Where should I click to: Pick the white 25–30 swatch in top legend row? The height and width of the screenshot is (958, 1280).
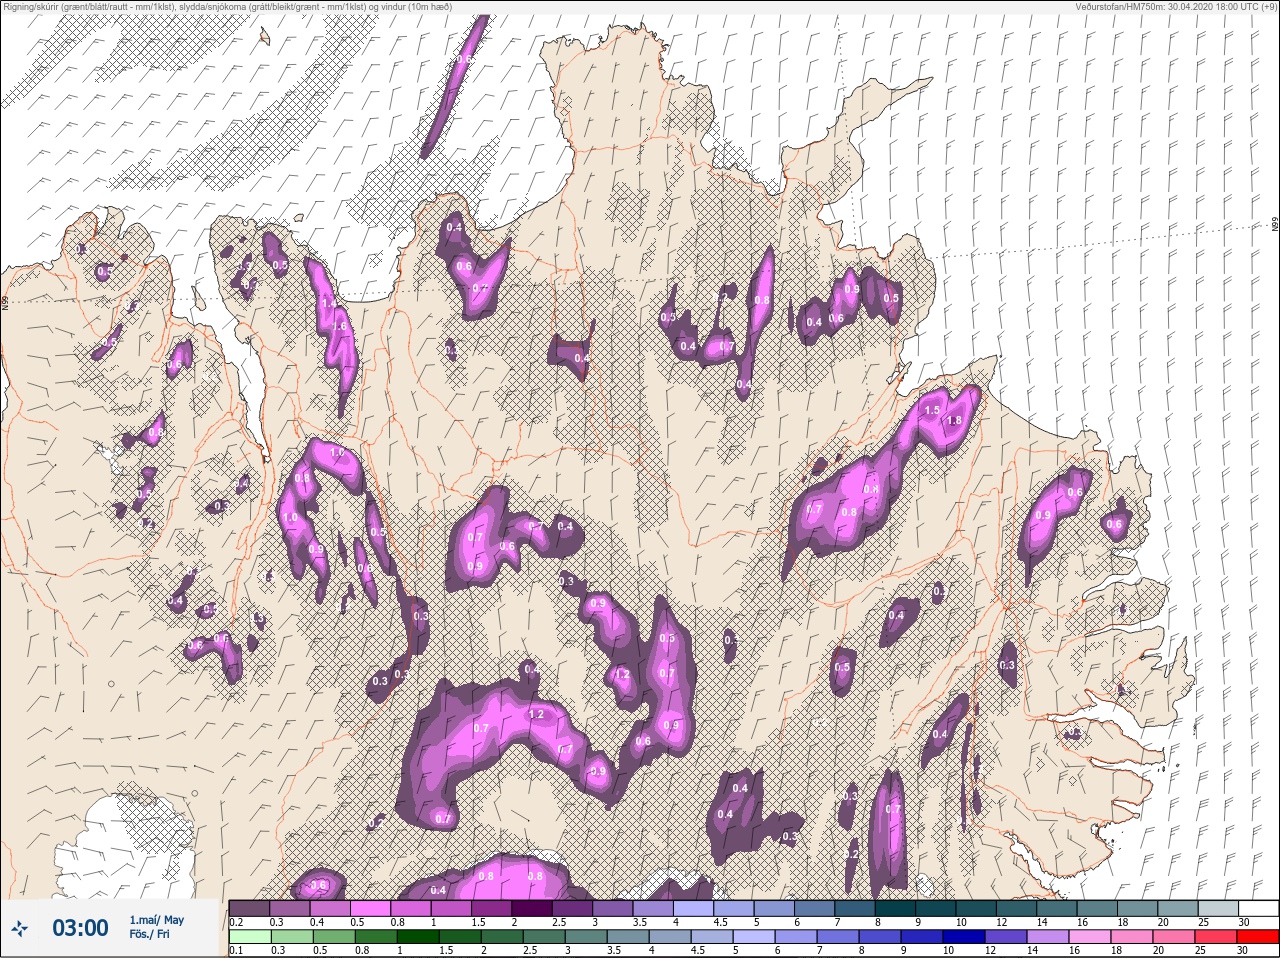point(1259,908)
